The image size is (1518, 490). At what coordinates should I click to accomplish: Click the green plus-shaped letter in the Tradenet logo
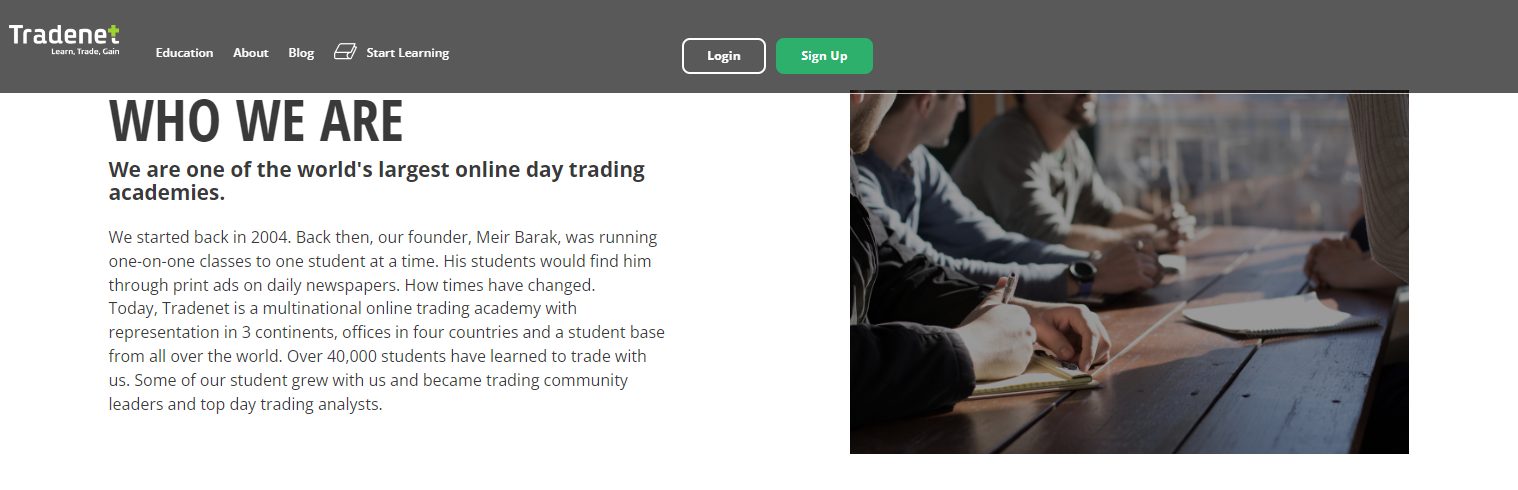point(114,33)
